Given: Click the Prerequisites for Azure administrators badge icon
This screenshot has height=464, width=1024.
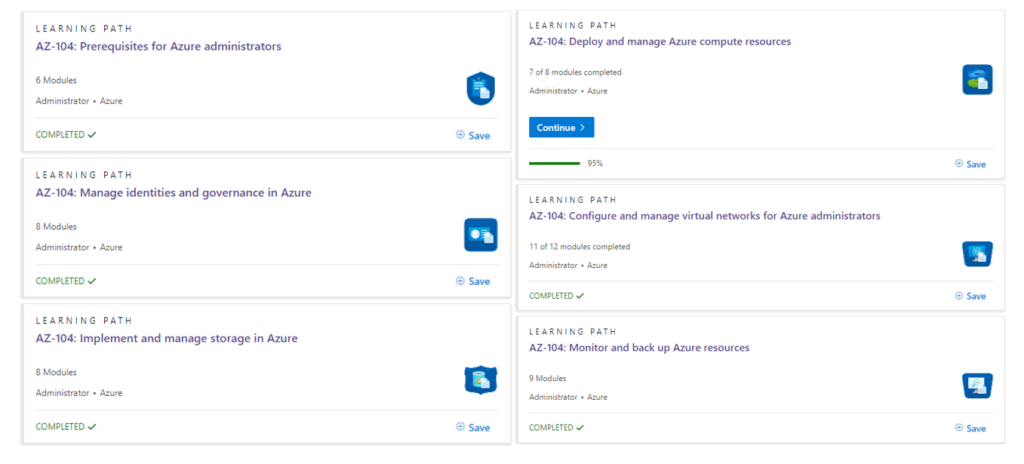Looking at the screenshot, I should pos(481,89).
